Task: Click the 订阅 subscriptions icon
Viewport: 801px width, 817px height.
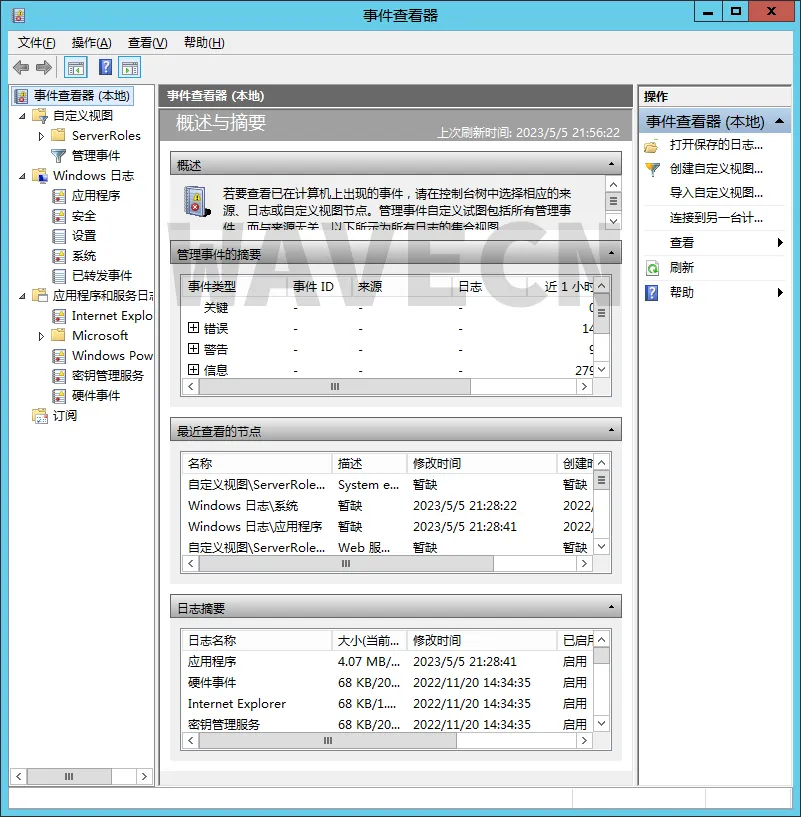Action: pyautogui.click(x=40, y=416)
